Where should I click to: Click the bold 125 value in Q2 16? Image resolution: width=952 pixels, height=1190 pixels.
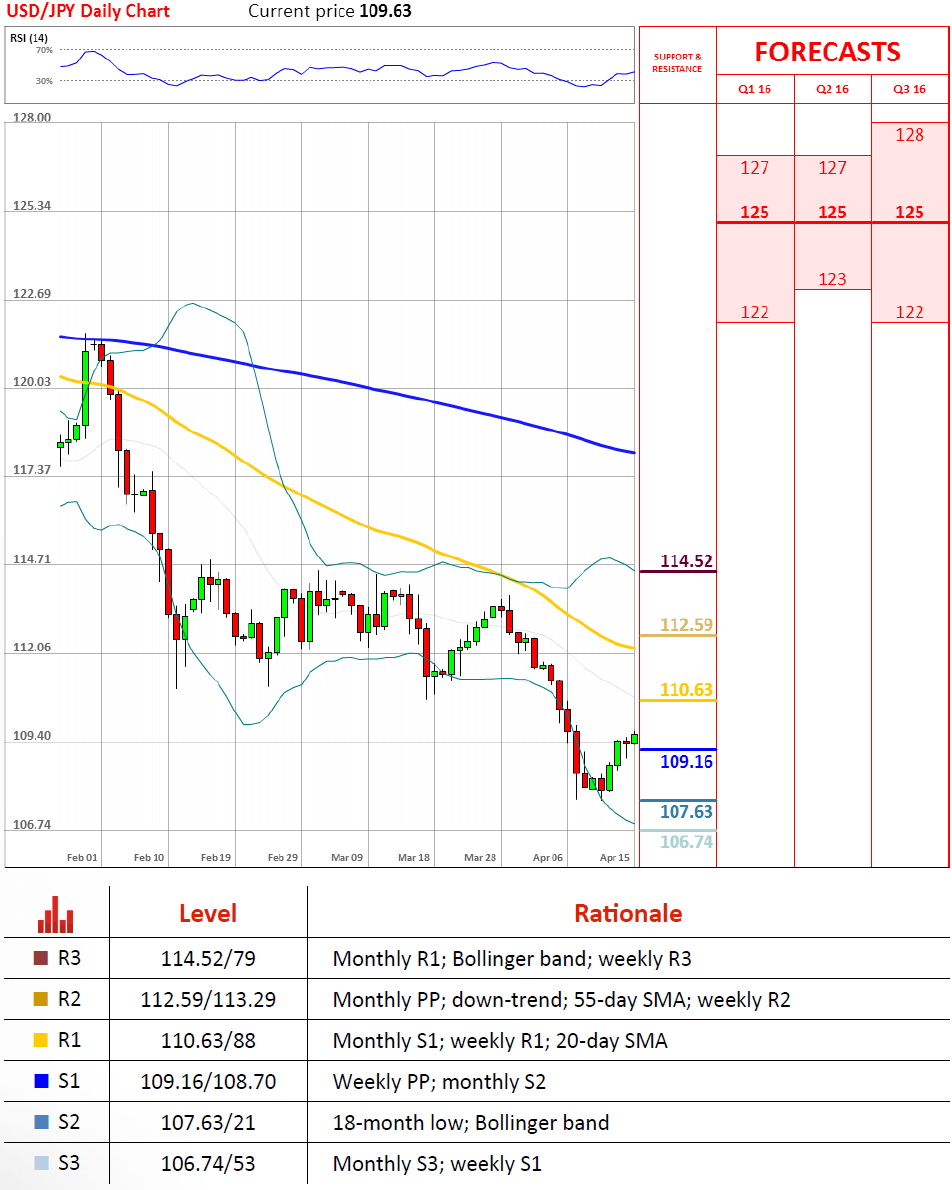coord(833,212)
